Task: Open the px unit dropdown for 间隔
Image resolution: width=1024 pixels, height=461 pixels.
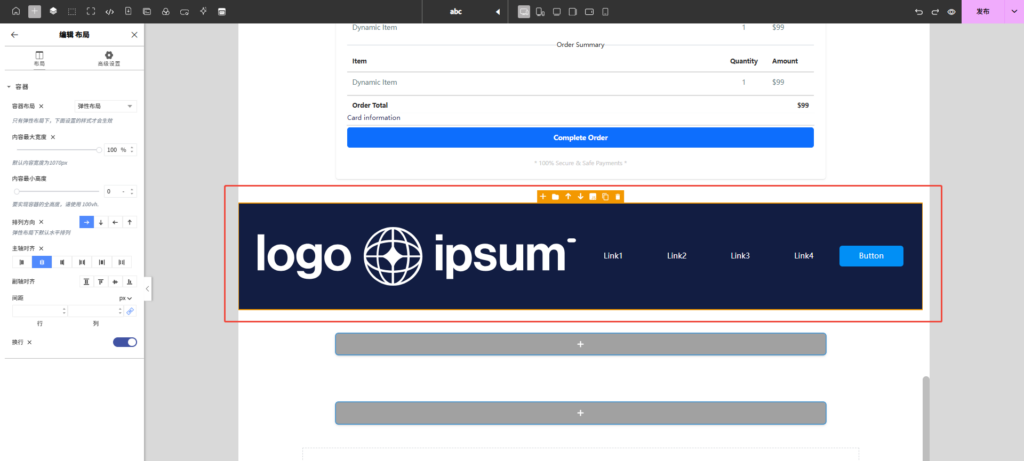Action: pyautogui.click(x=126, y=298)
